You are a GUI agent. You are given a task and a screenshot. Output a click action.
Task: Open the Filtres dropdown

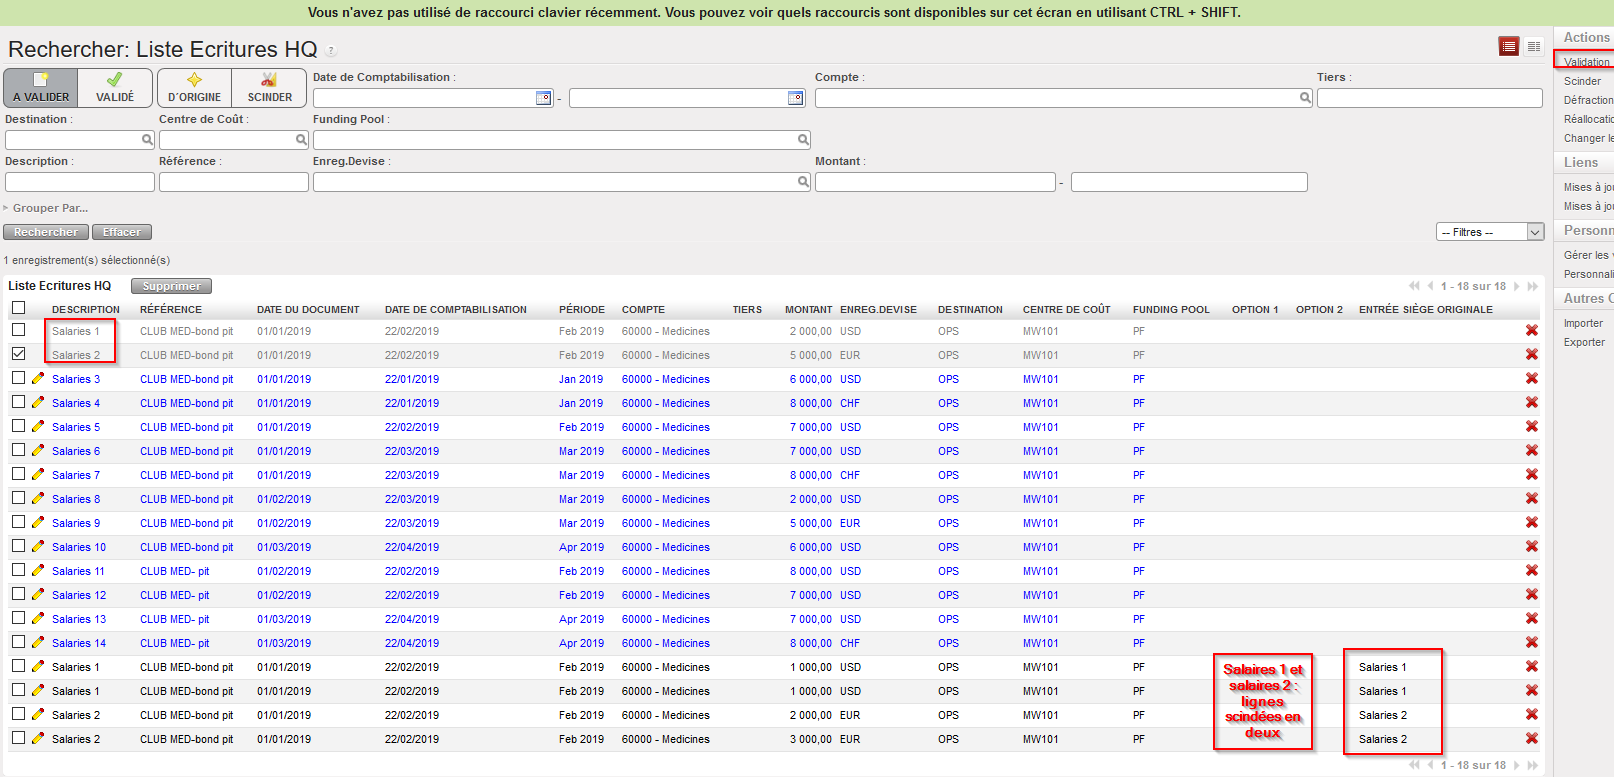click(1490, 232)
